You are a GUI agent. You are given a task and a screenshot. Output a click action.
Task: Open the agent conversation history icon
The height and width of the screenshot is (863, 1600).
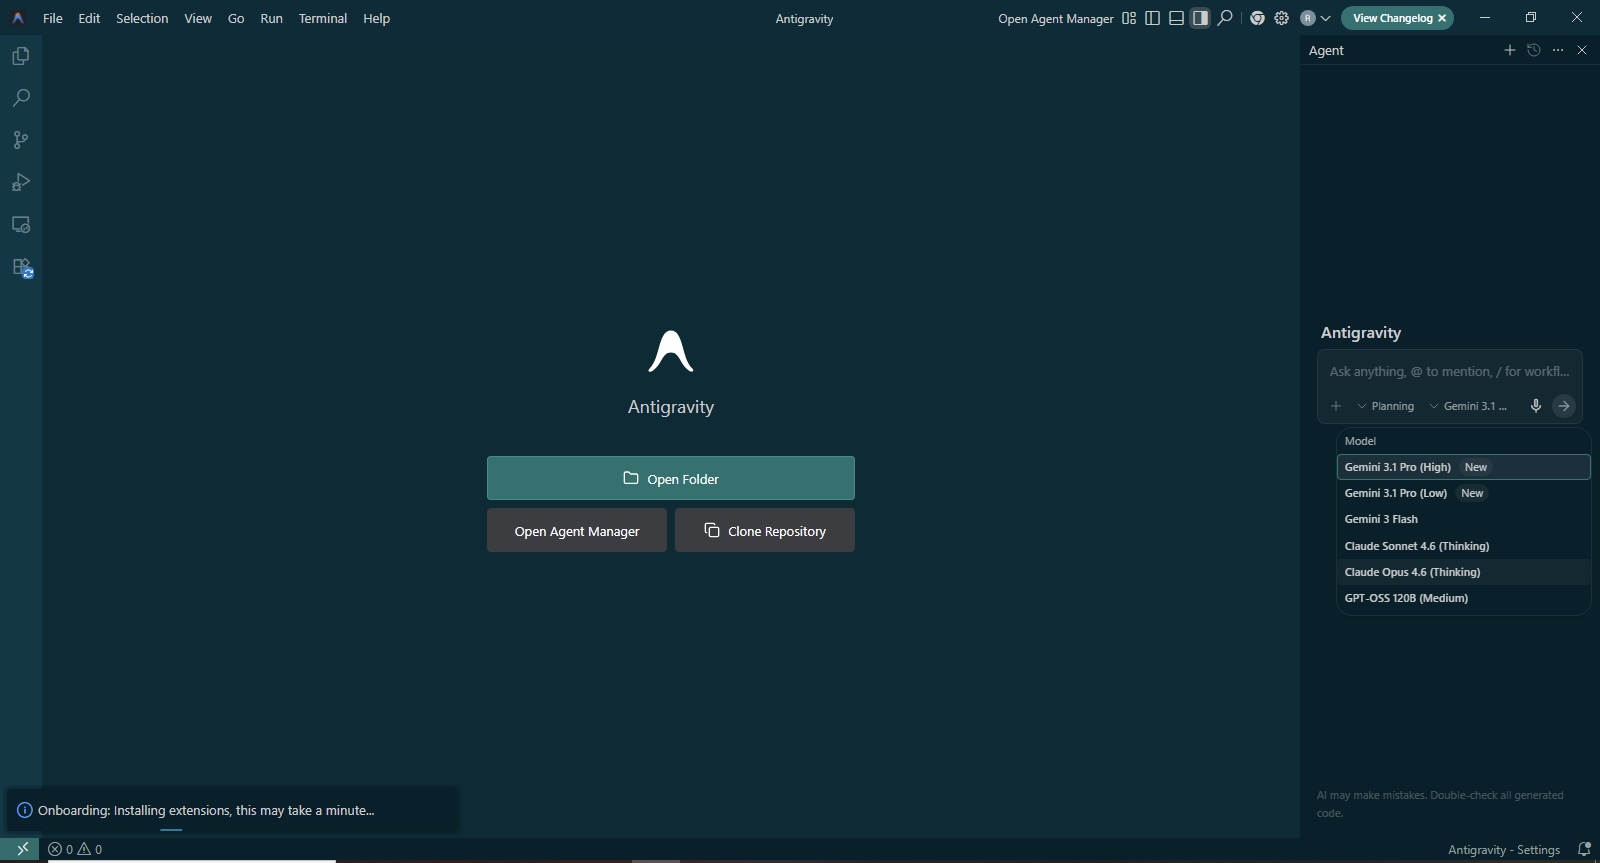coord(1534,50)
